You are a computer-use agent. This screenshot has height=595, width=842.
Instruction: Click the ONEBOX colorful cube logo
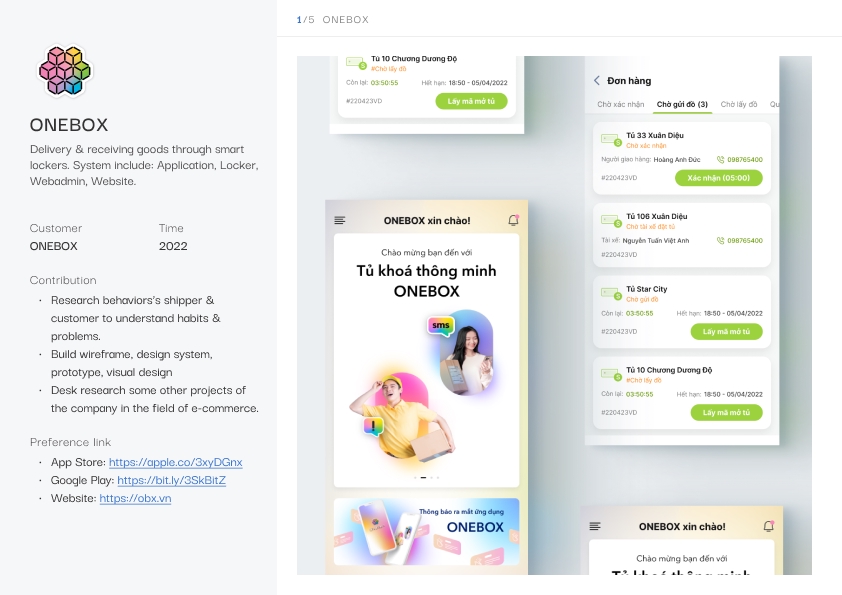[x=65, y=71]
